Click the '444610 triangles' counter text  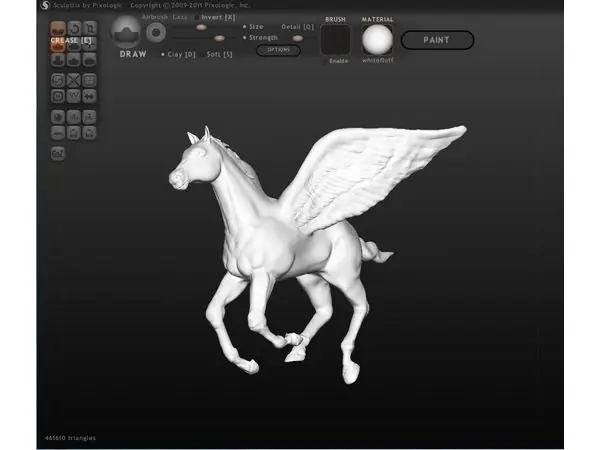[70, 438]
